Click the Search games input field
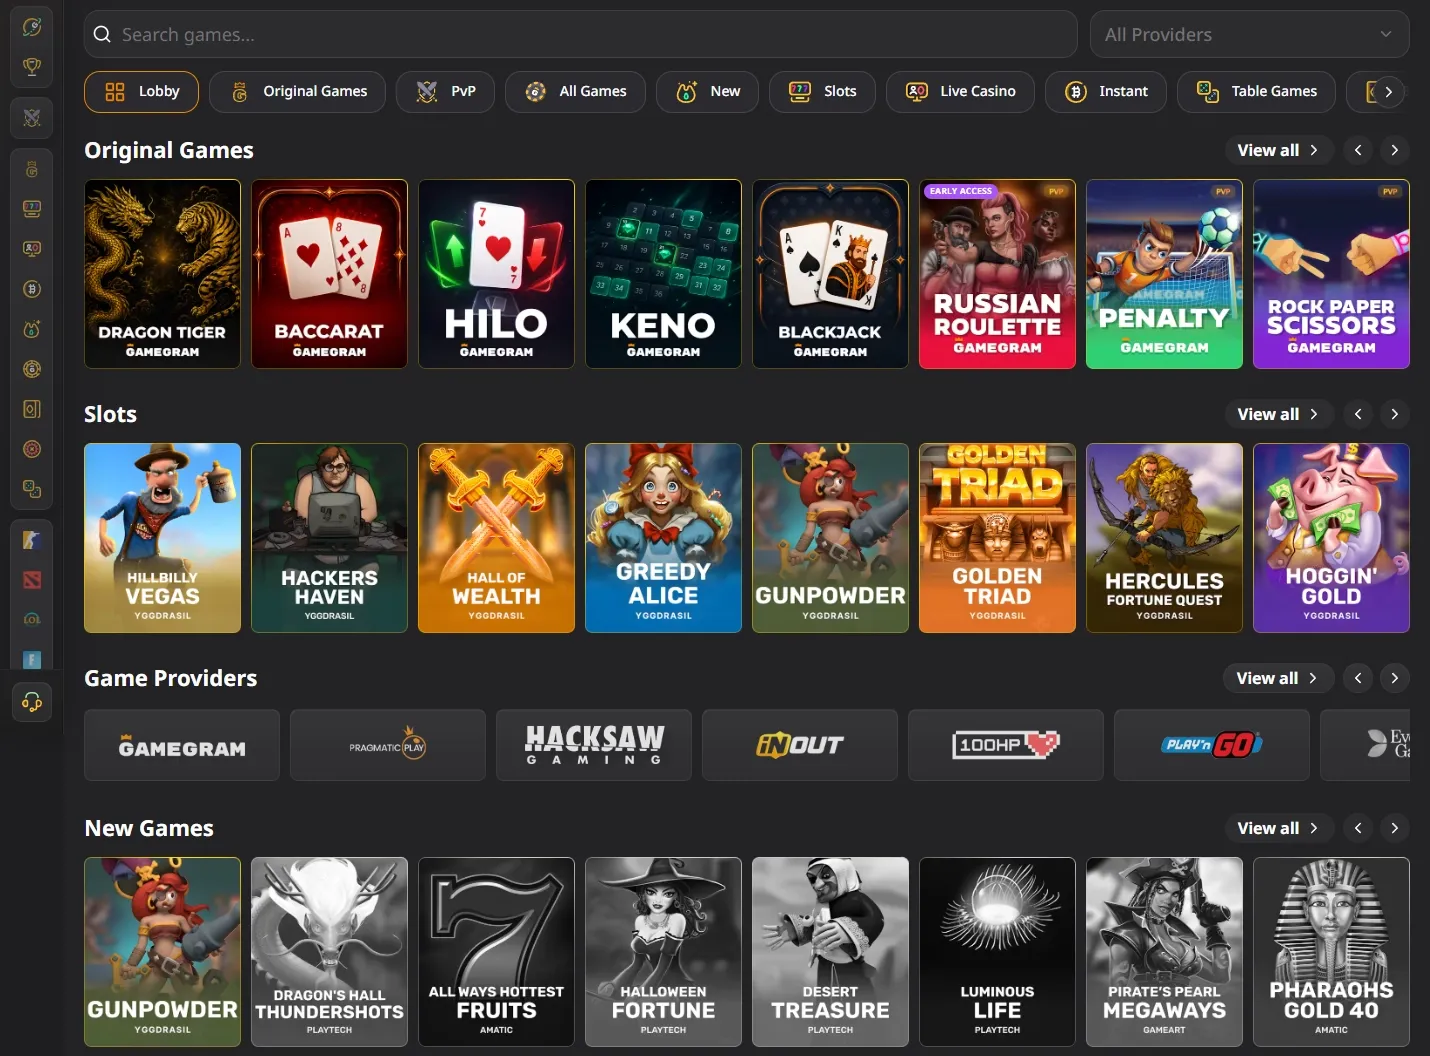The width and height of the screenshot is (1430, 1056). point(580,34)
